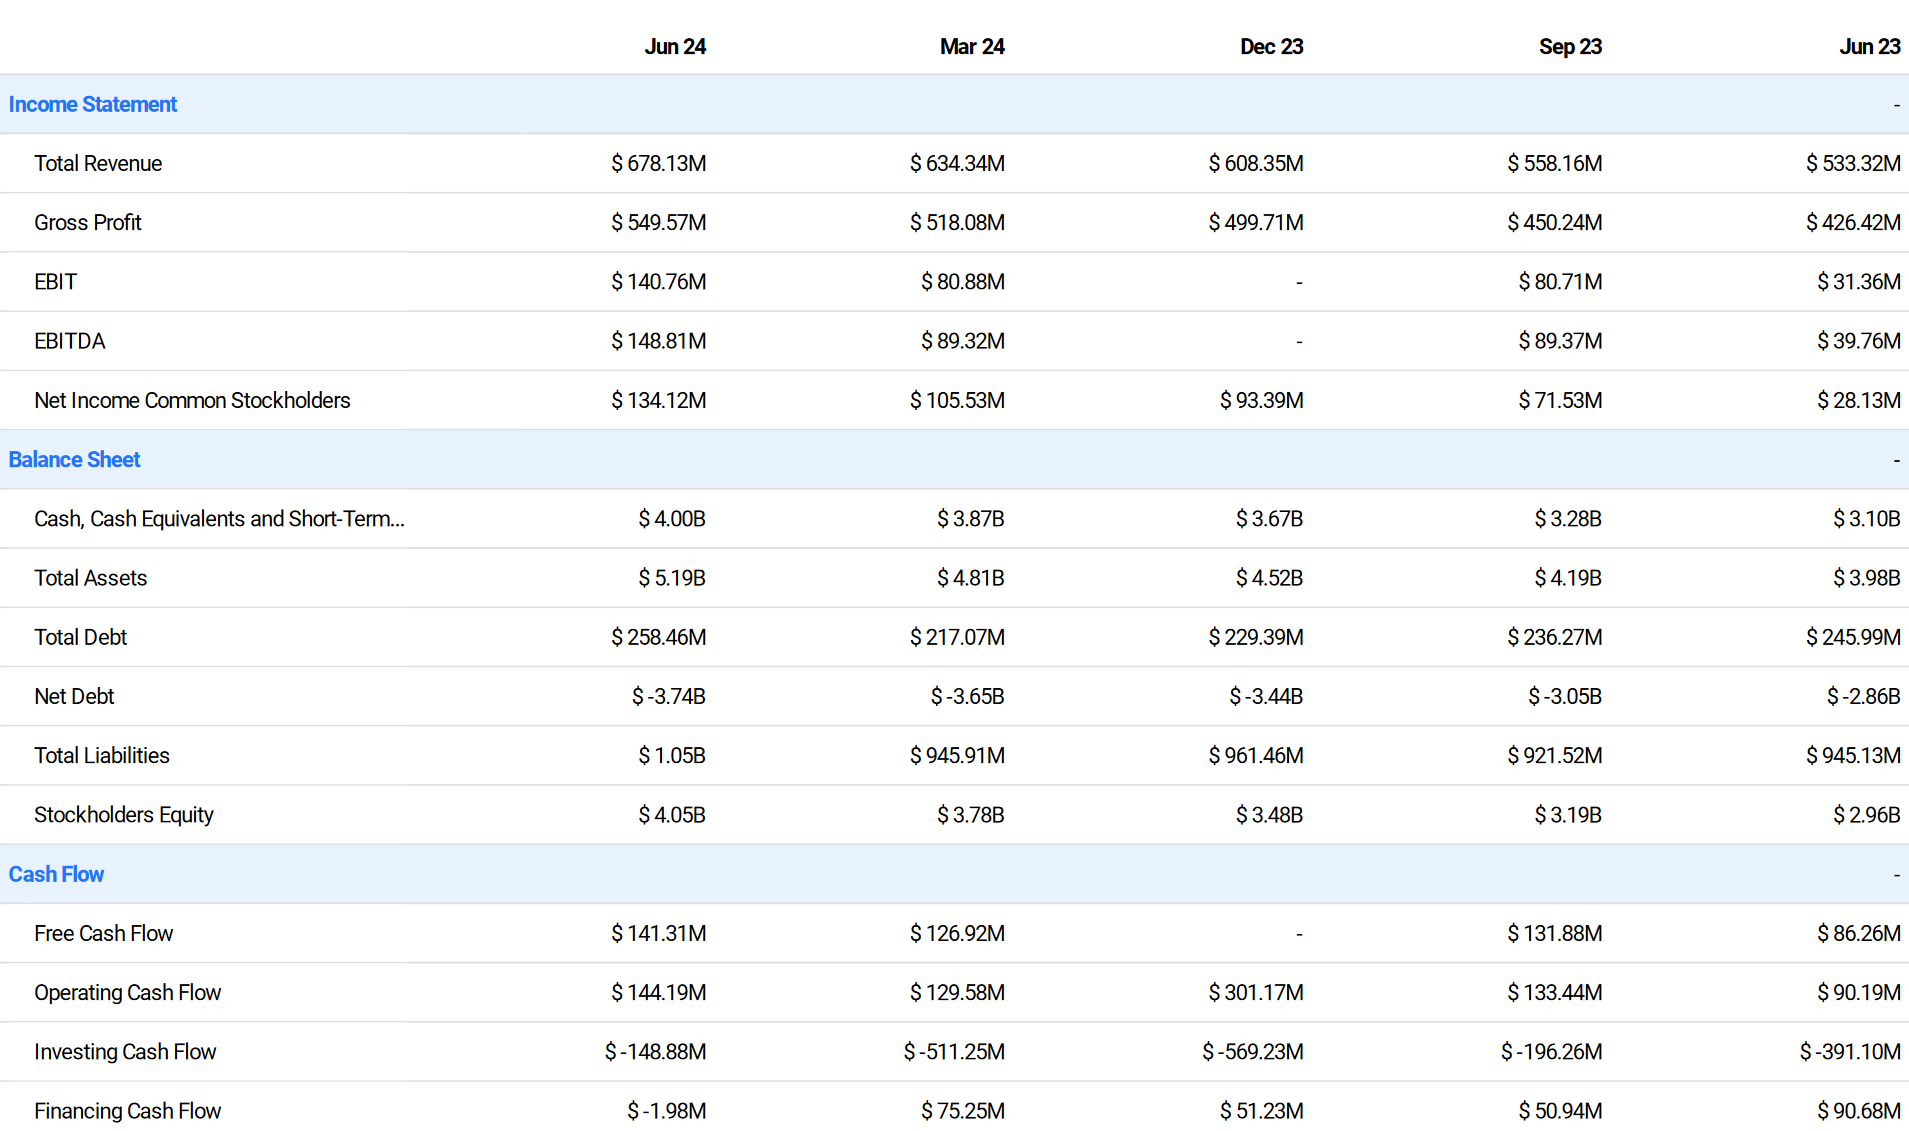Click the truncated Cash, Cash Equivalents label

coord(219,518)
